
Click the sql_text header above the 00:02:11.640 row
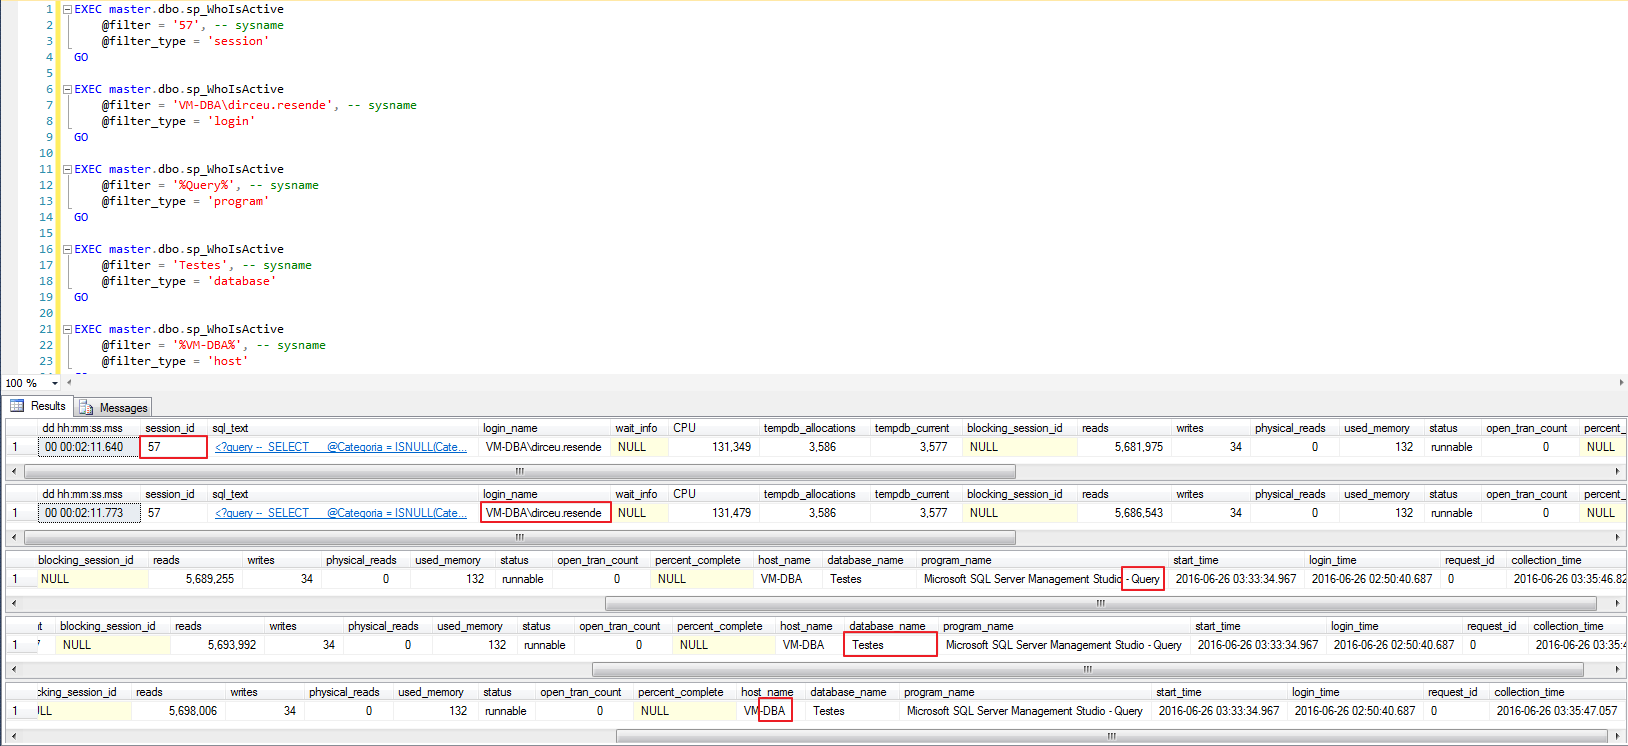click(344, 428)
